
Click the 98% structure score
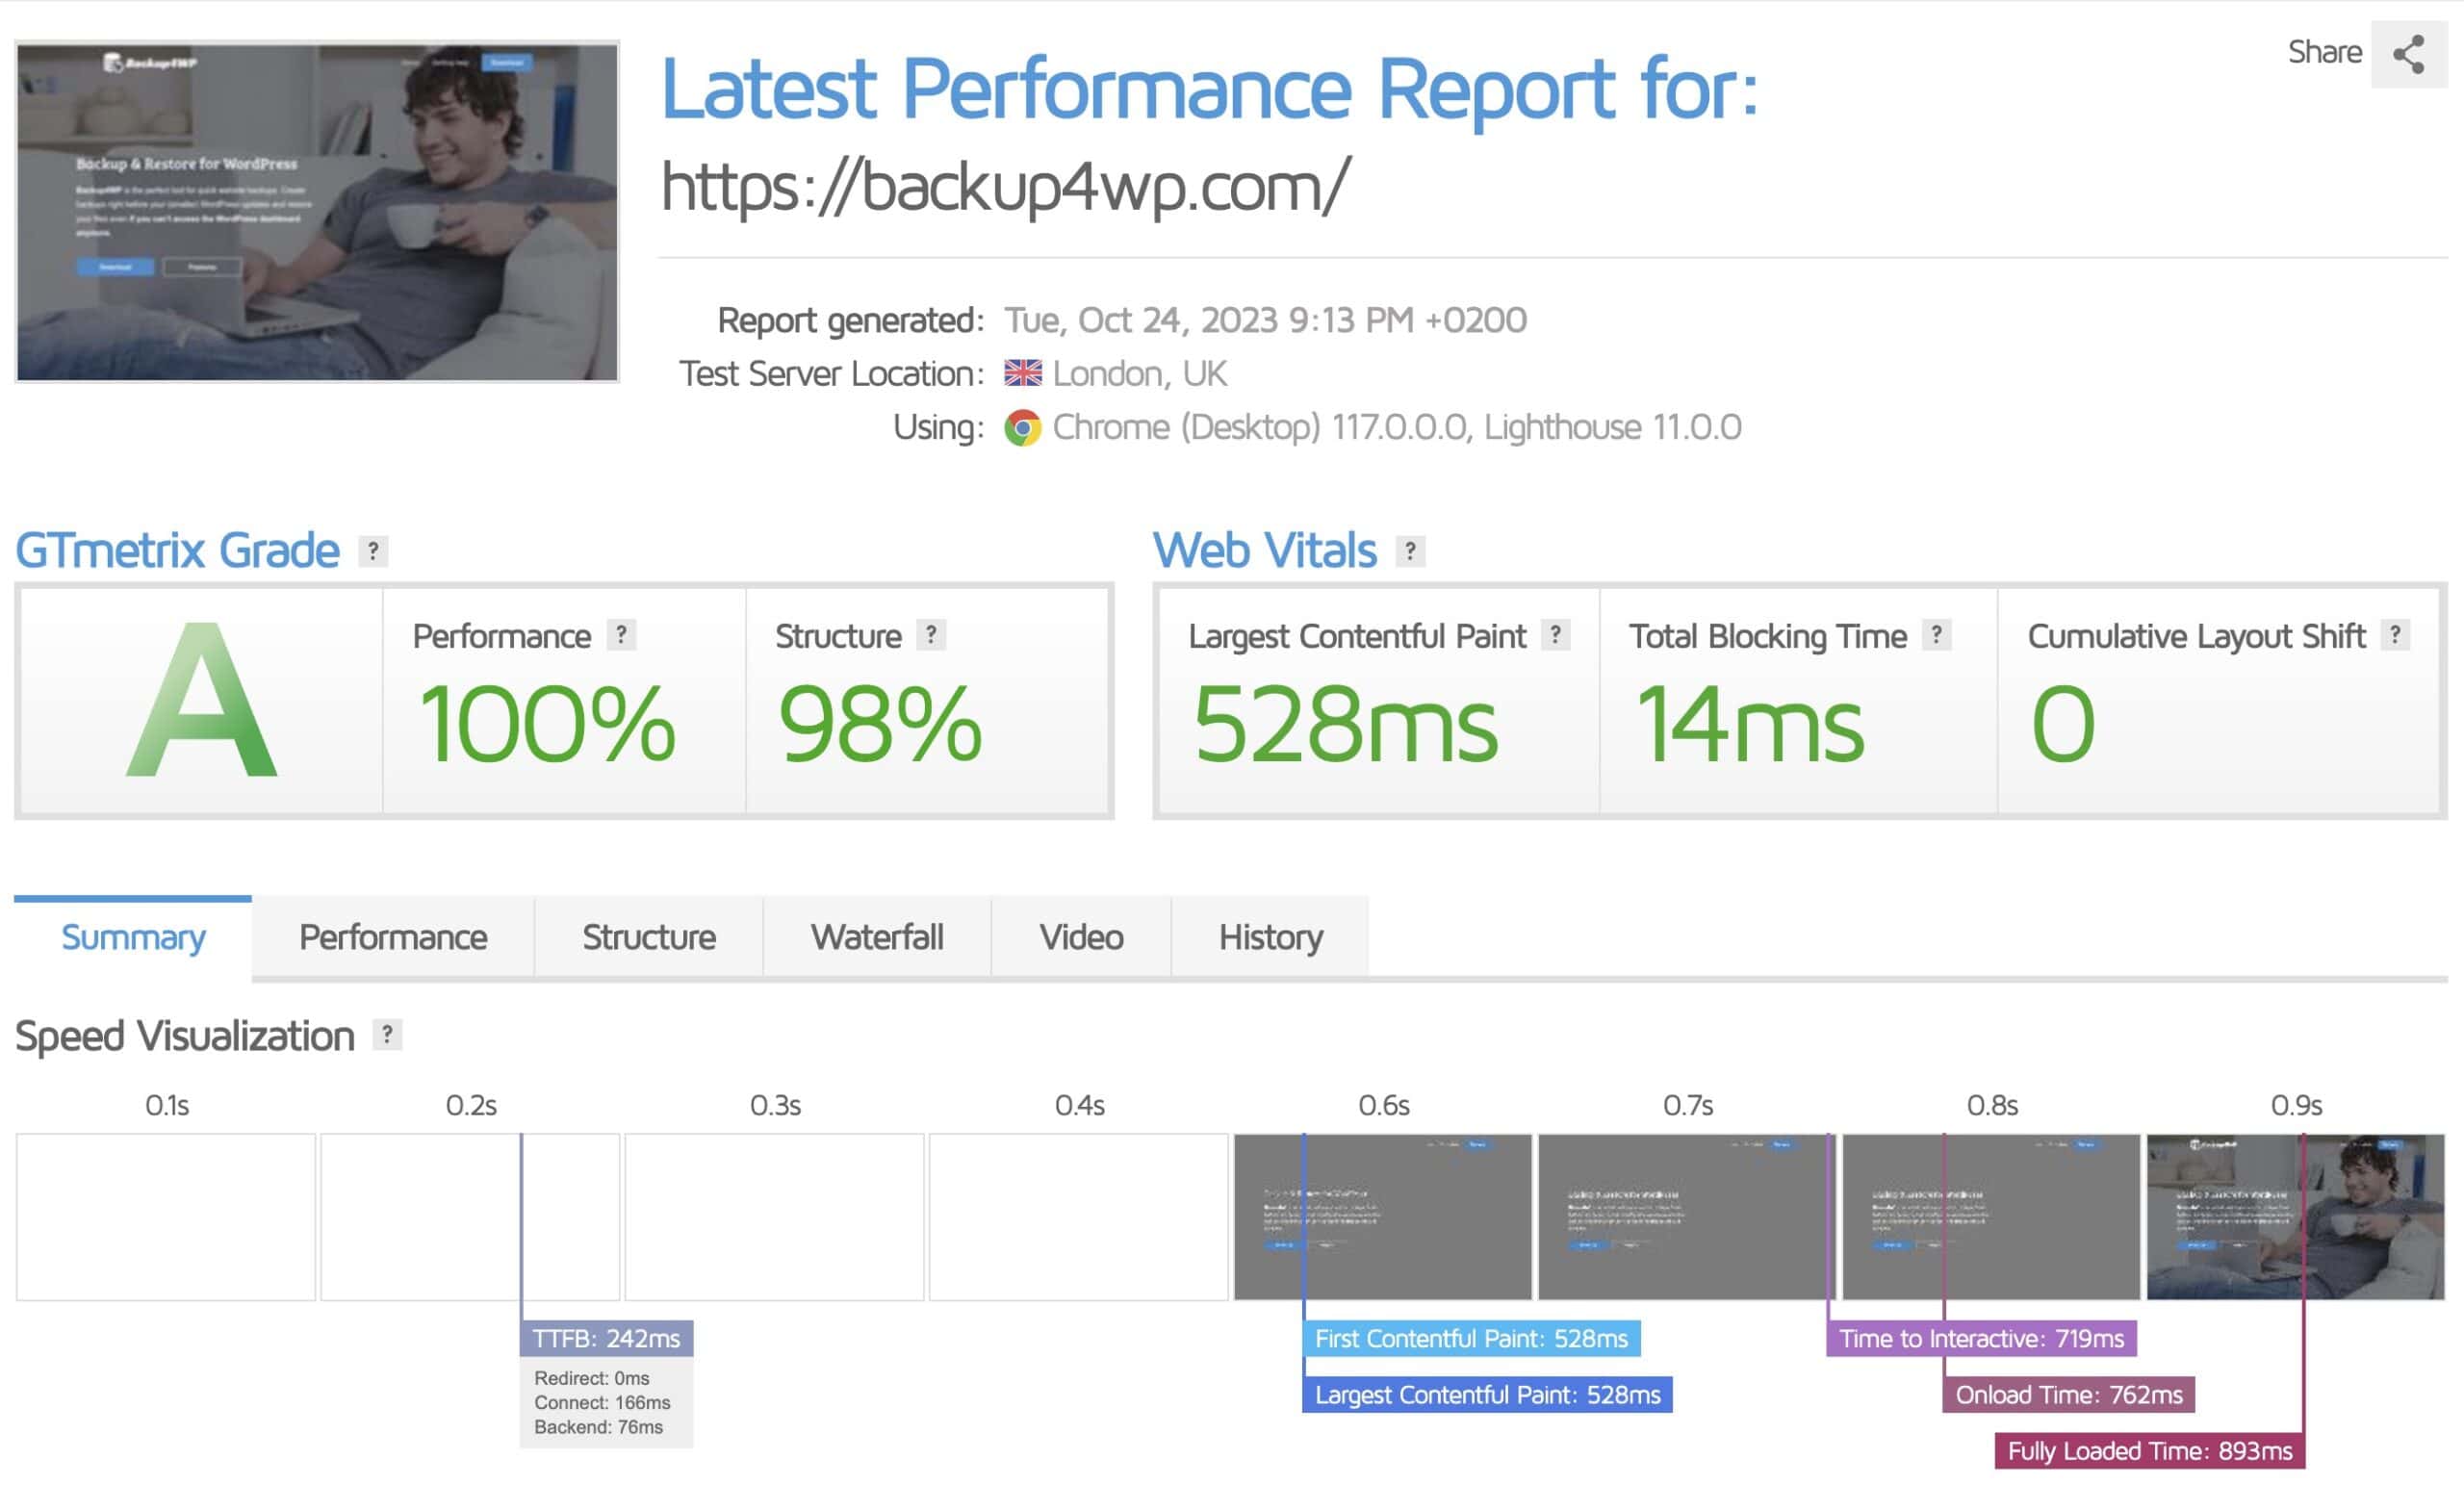(880, 724)
